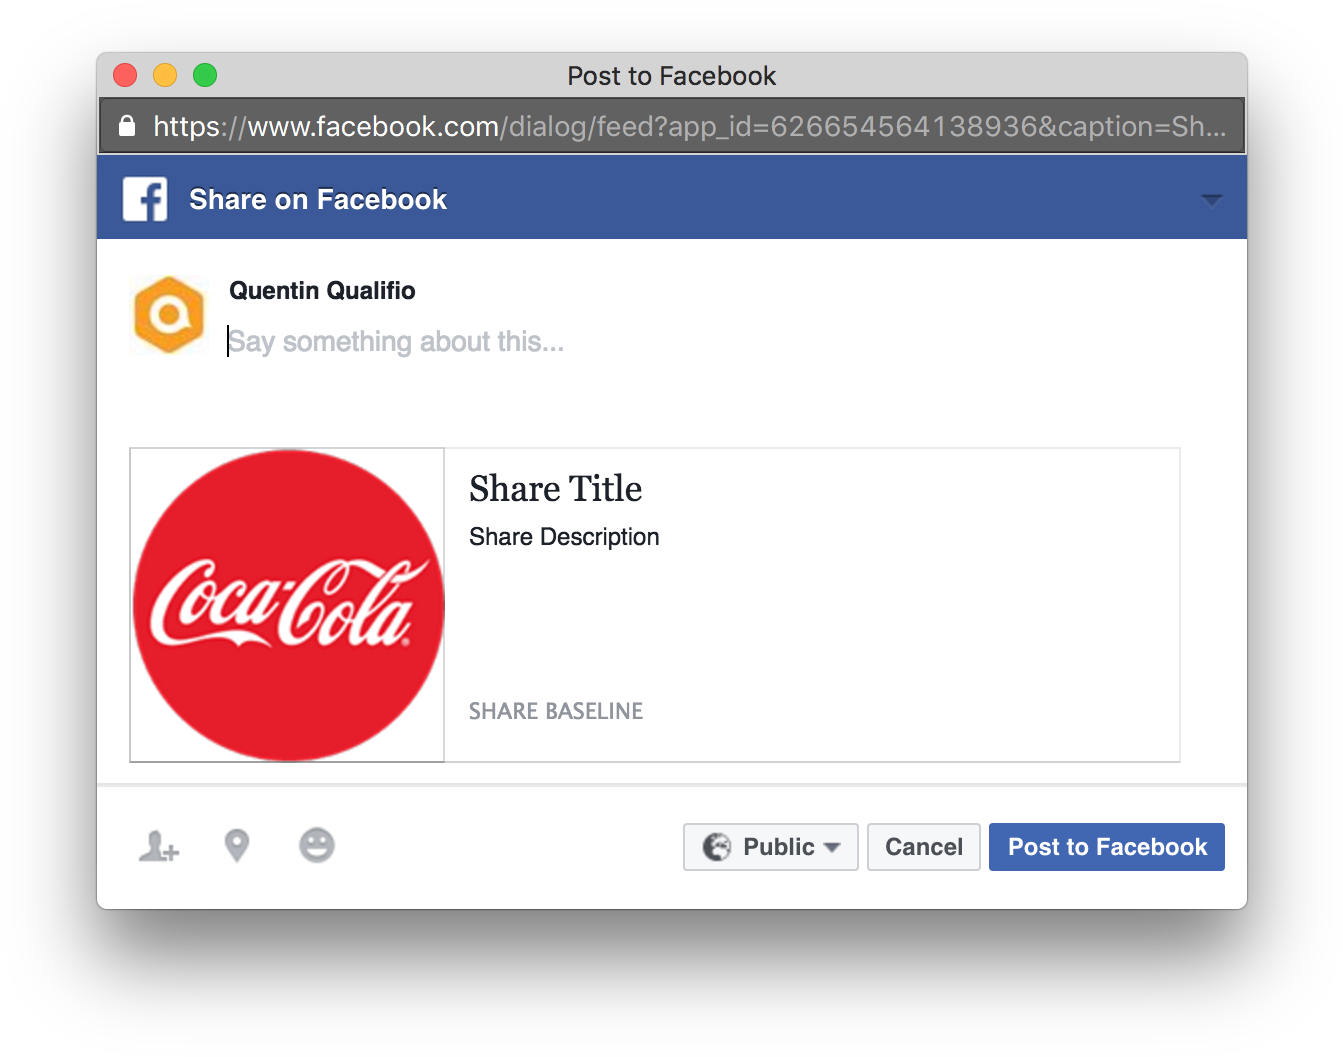The width and height of the screenshot is (1343, 1057).
Task: Click the lock icon in address bar
Action: 127,126
